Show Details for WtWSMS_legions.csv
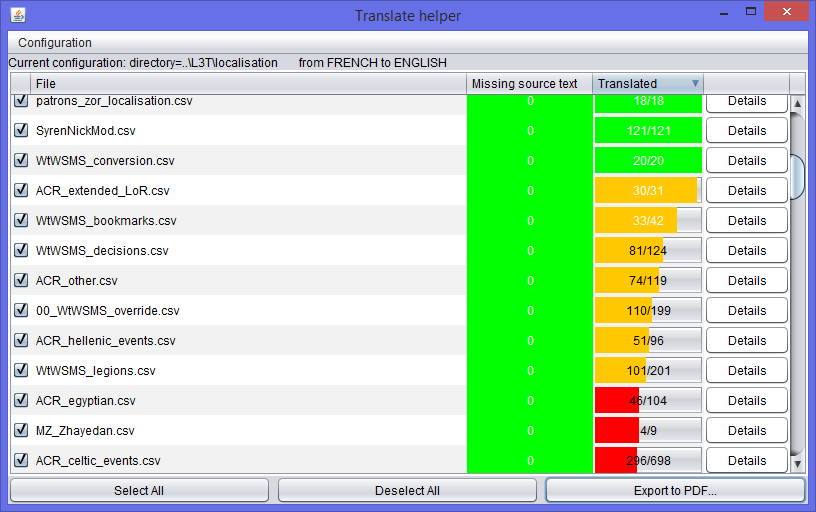This screenshot has width=816, height=512. click(747, 371)
